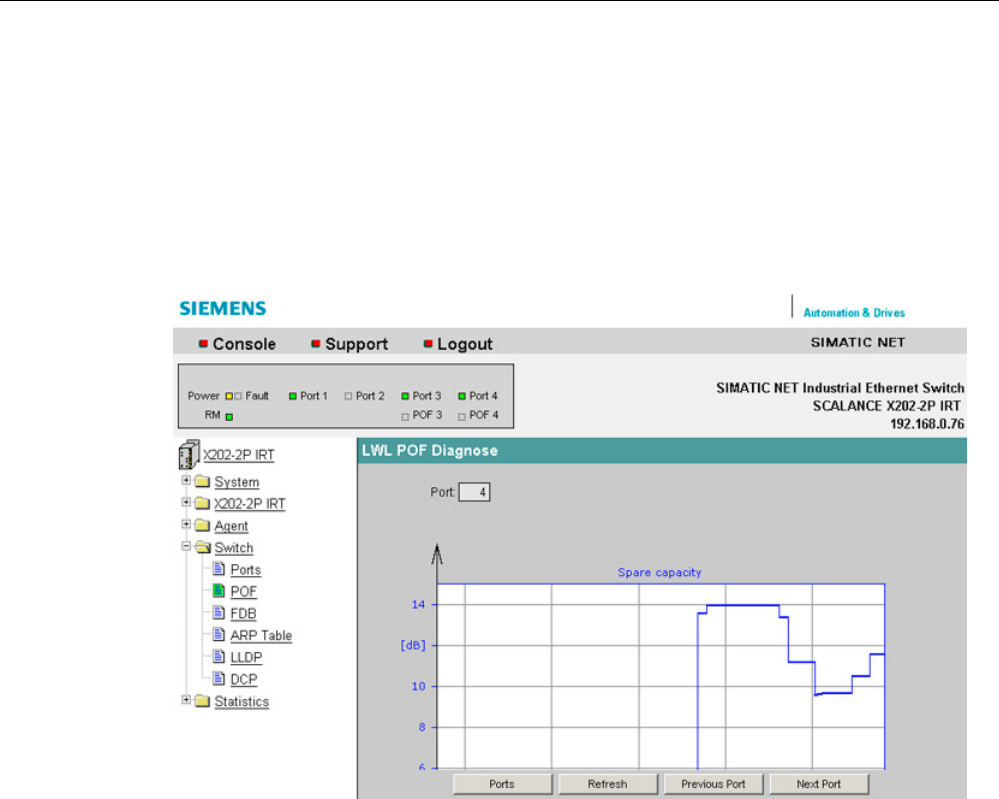Image resolution: width=999 pixels, height=799 pixels.
Task: Click the POF 4 status indicator
Action: [x=462, y=415]
